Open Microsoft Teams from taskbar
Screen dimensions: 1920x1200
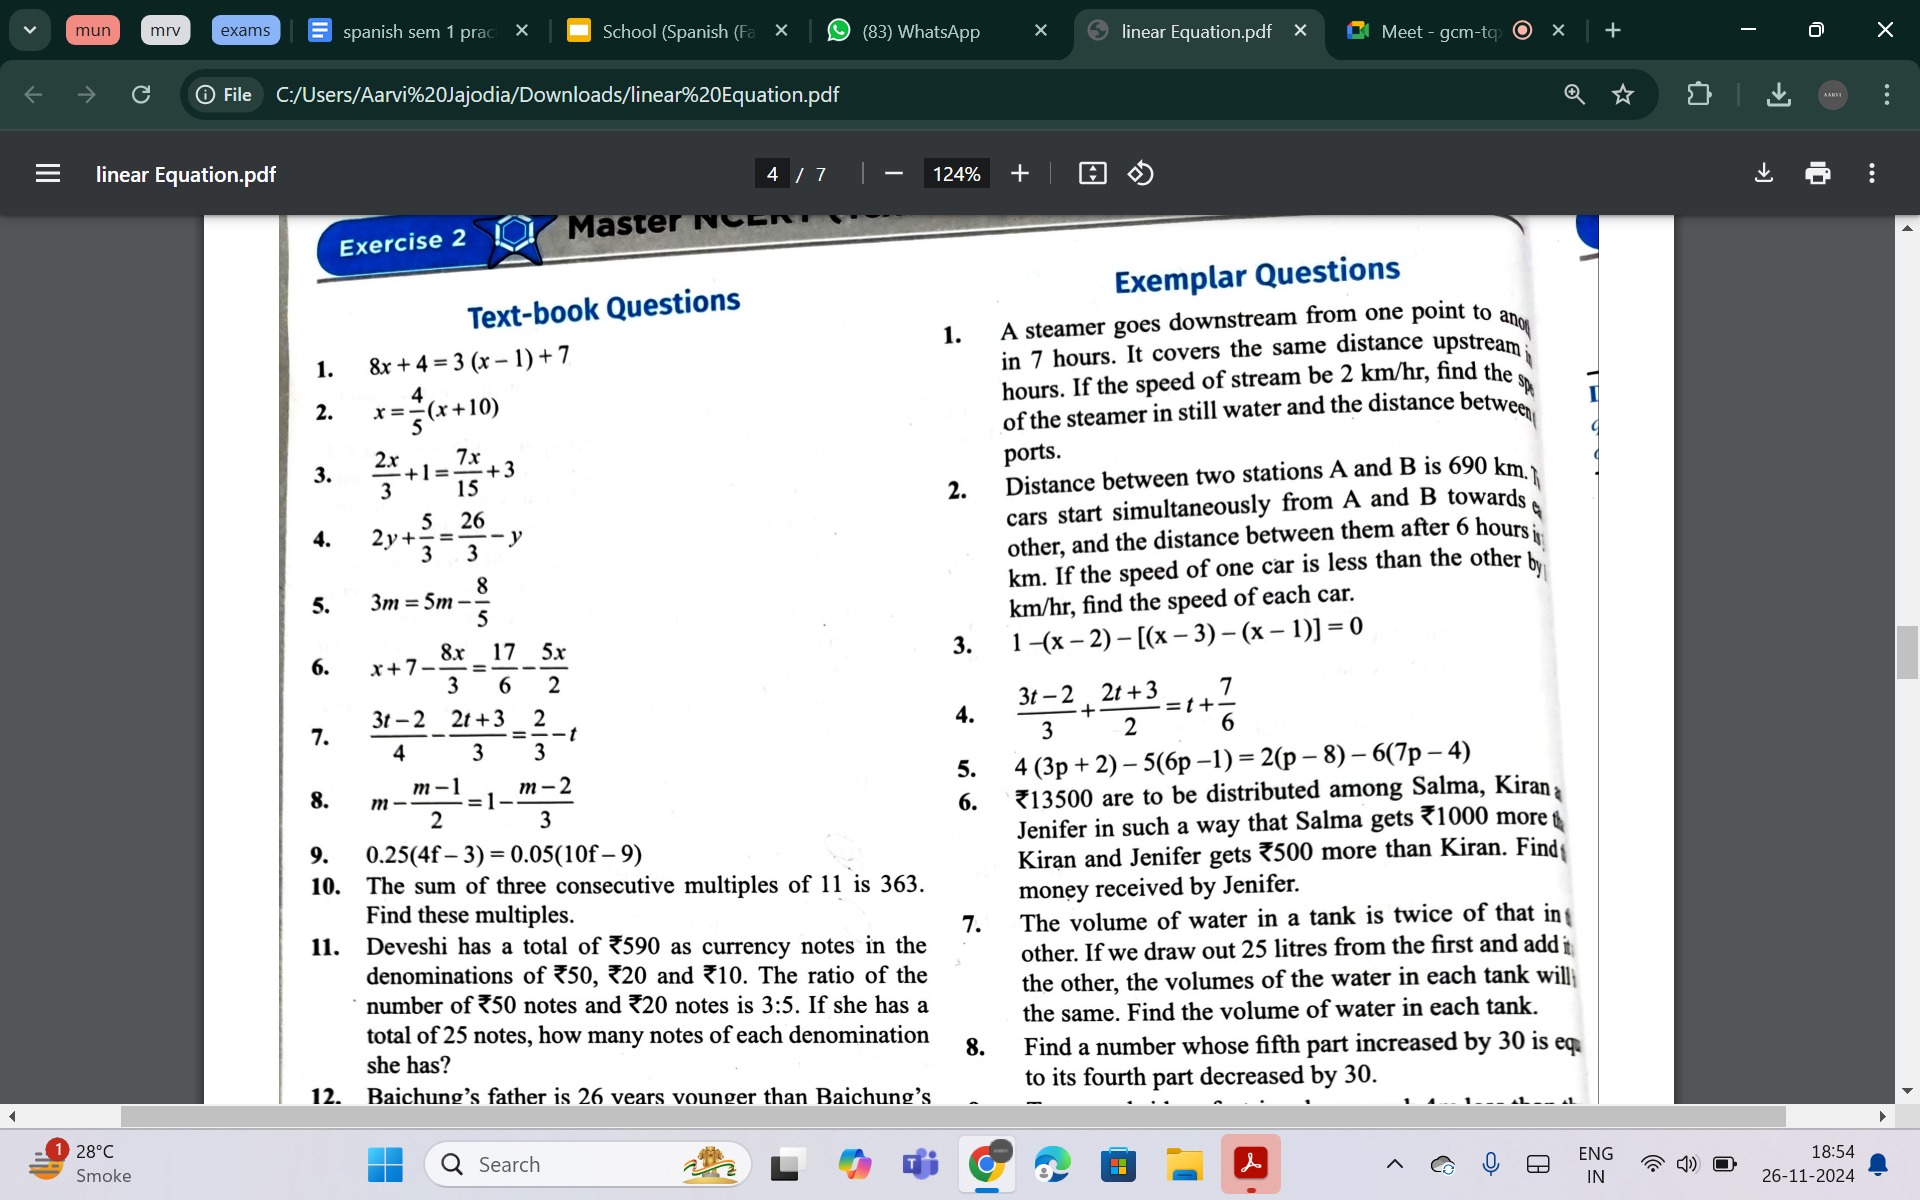920,1164
